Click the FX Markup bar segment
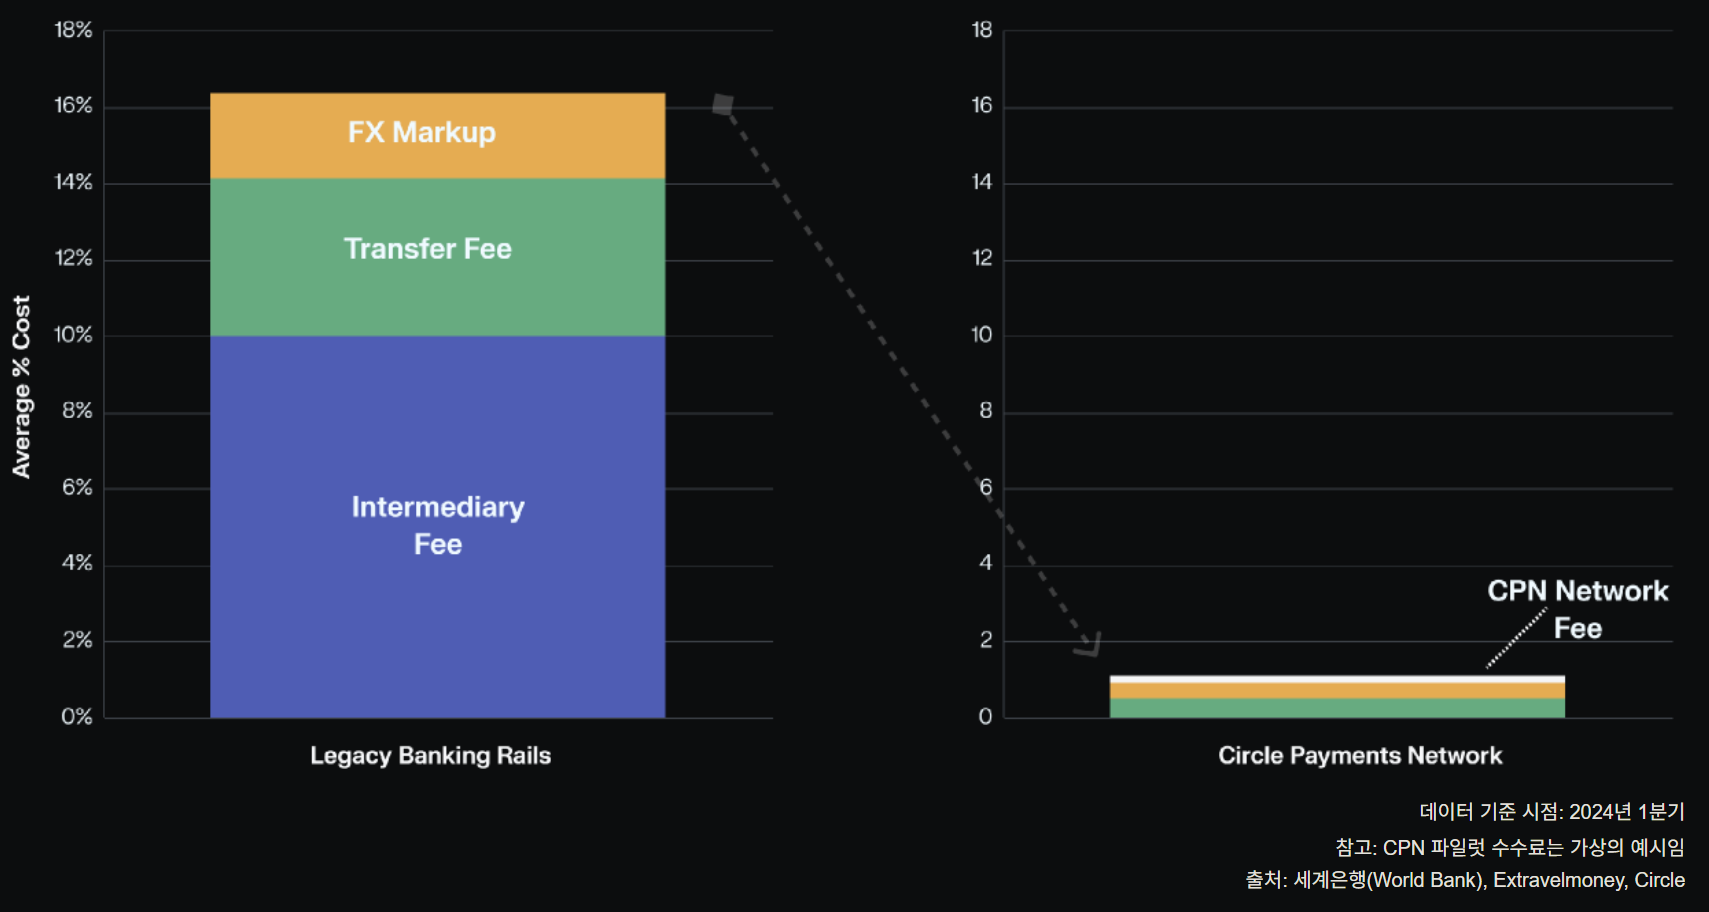The image size is (1709, 912). pyautogui.click(x=437, y=136)
